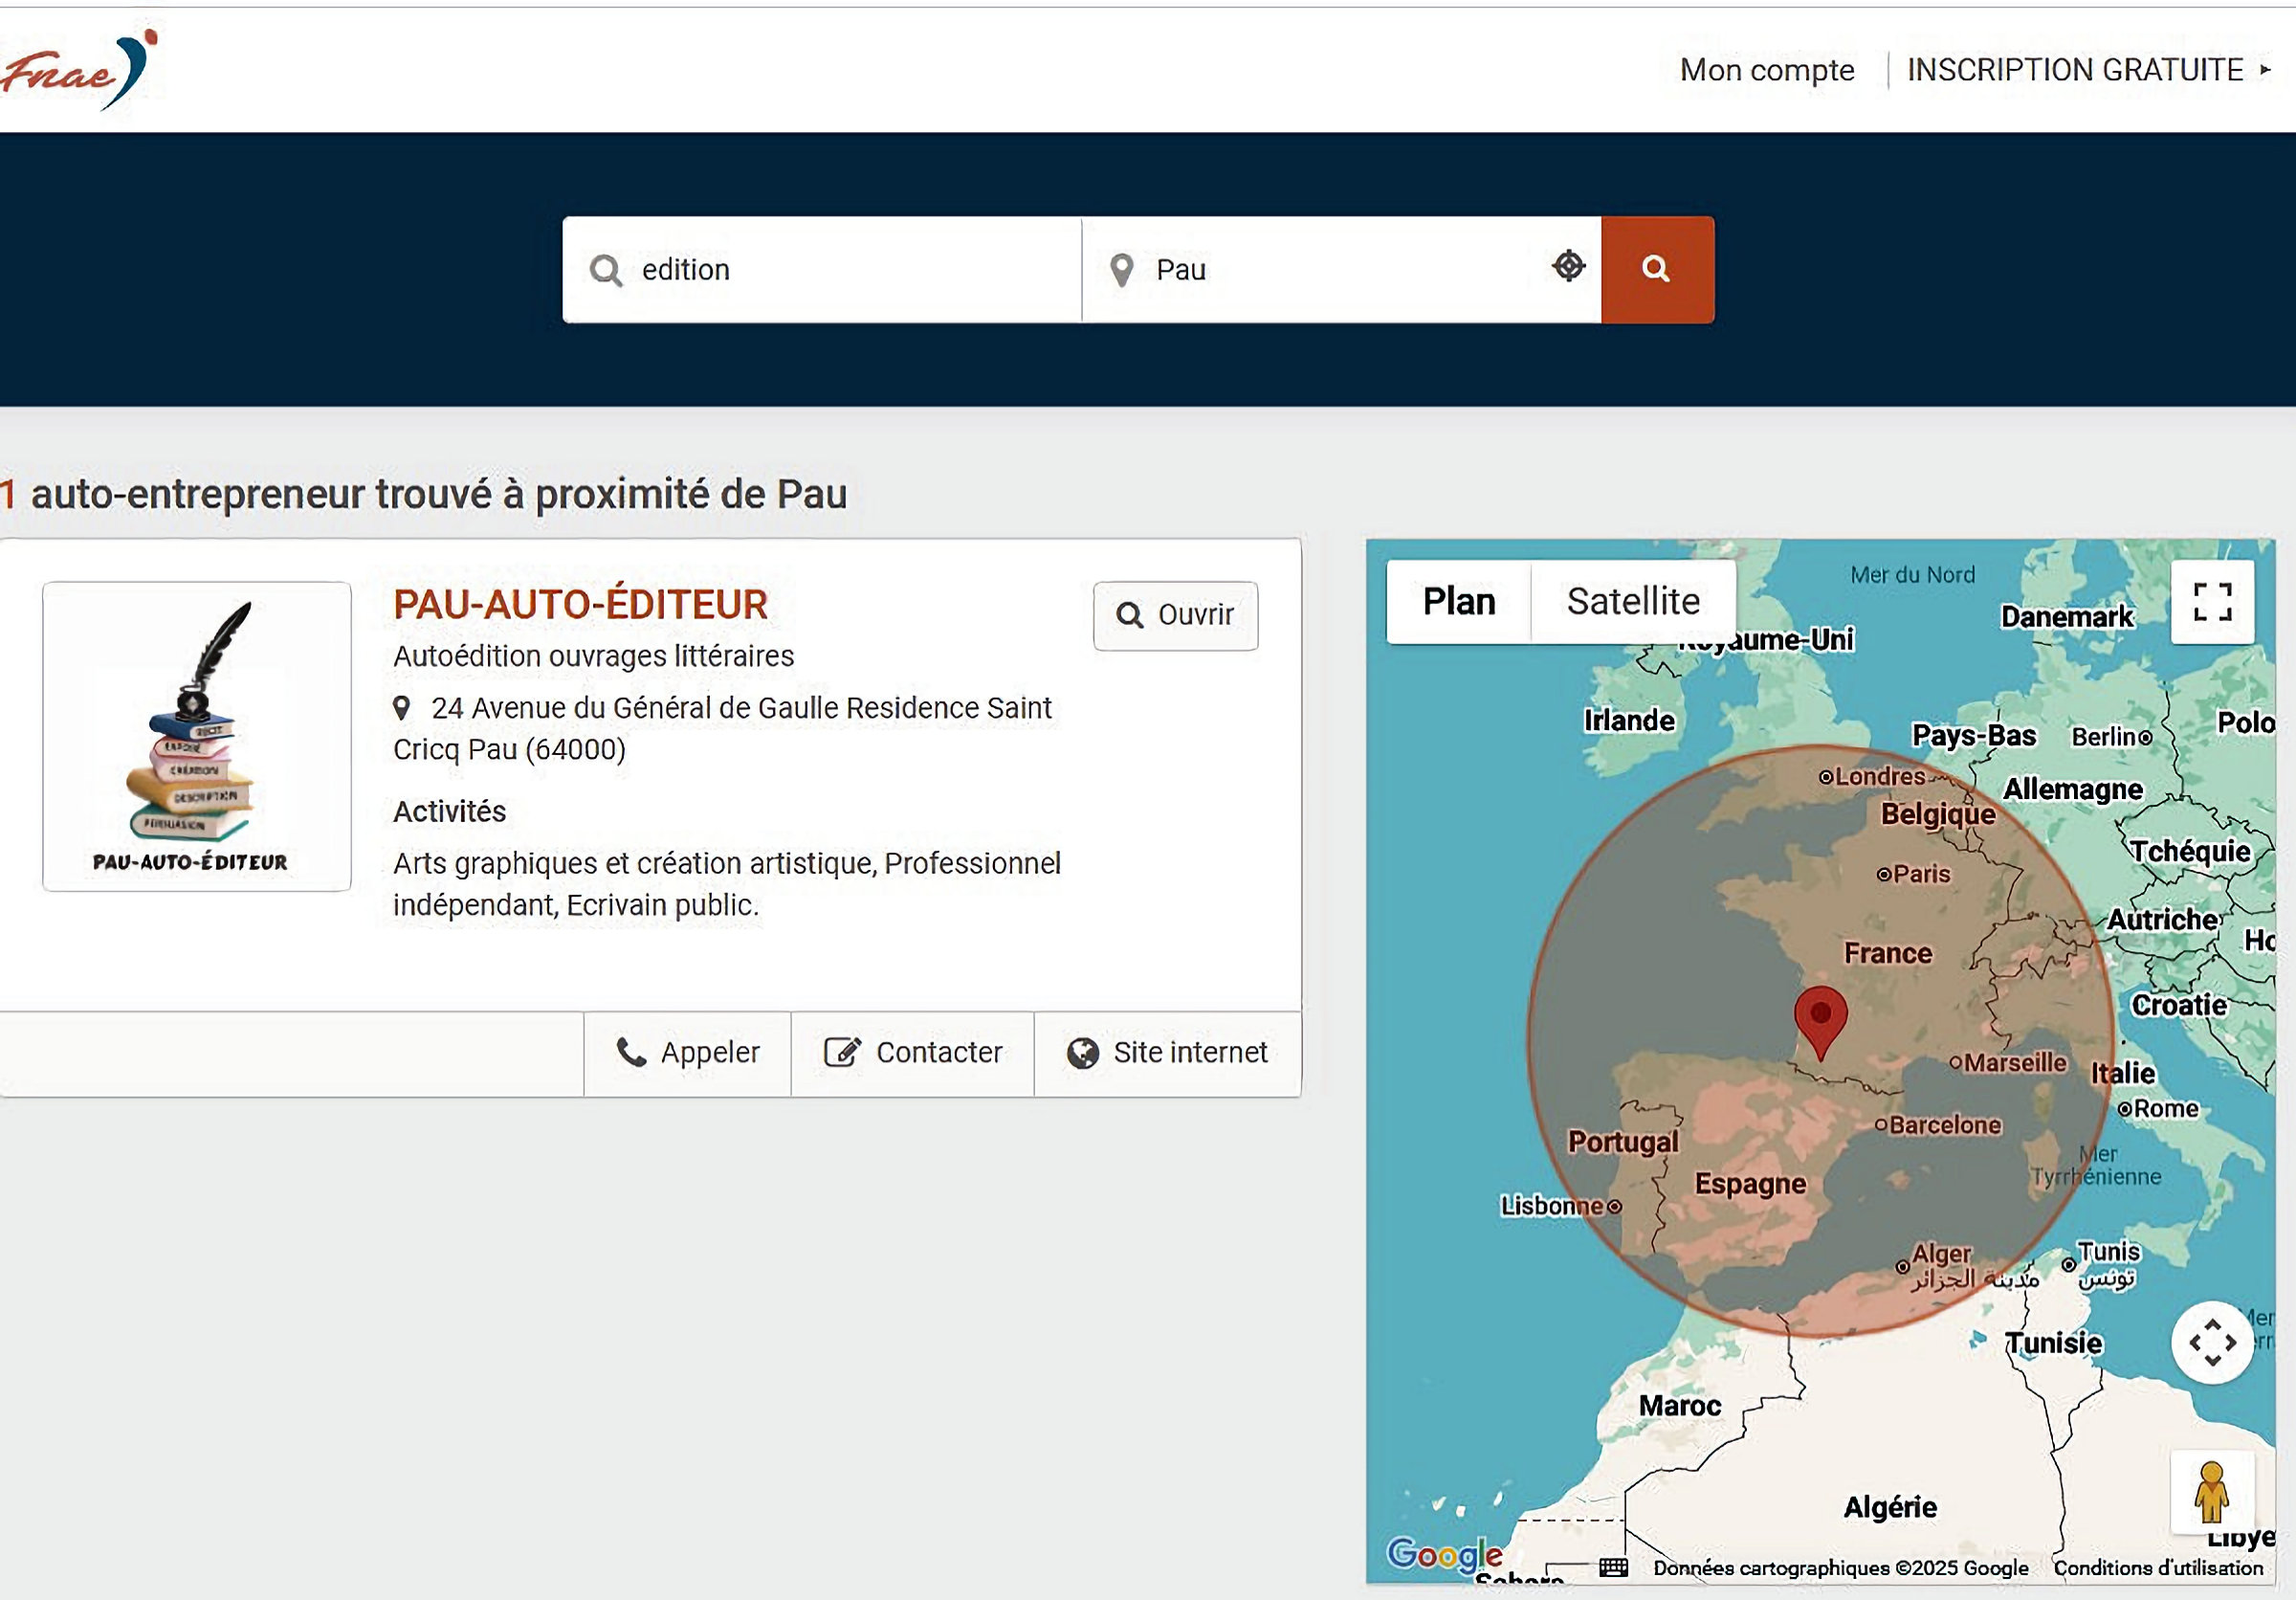Open the map keyboard shortcuts icon
The width and height of the screenshot is (2296, 1600).
(1613, 1567)
